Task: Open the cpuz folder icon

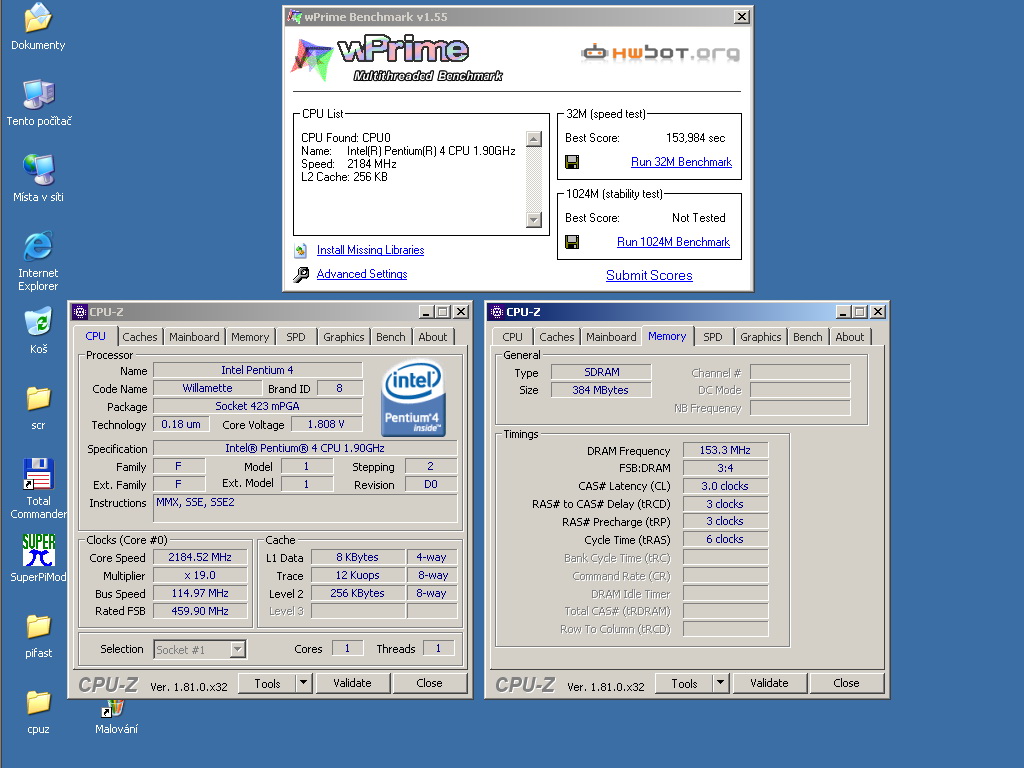Action: (x=38, y=703)
